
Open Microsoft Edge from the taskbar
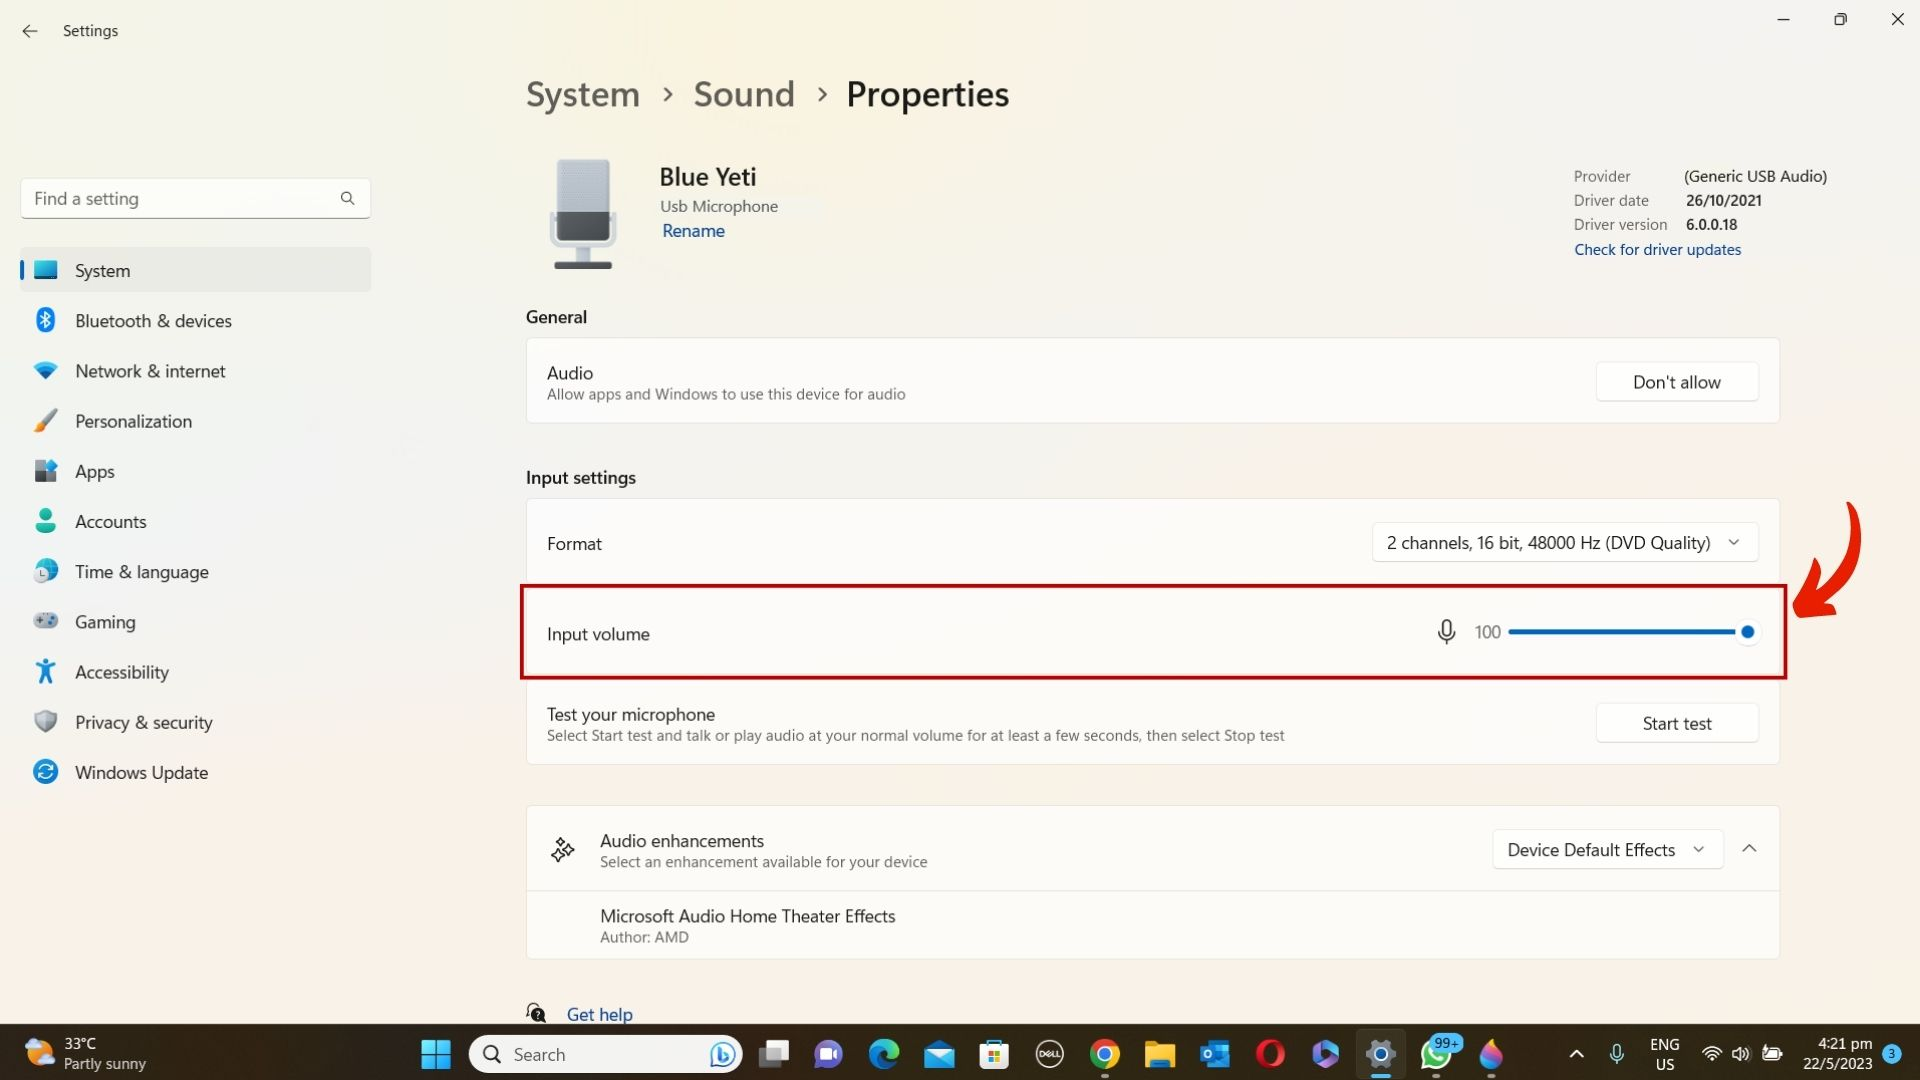pyautogui.click(x=884, y=1054)
